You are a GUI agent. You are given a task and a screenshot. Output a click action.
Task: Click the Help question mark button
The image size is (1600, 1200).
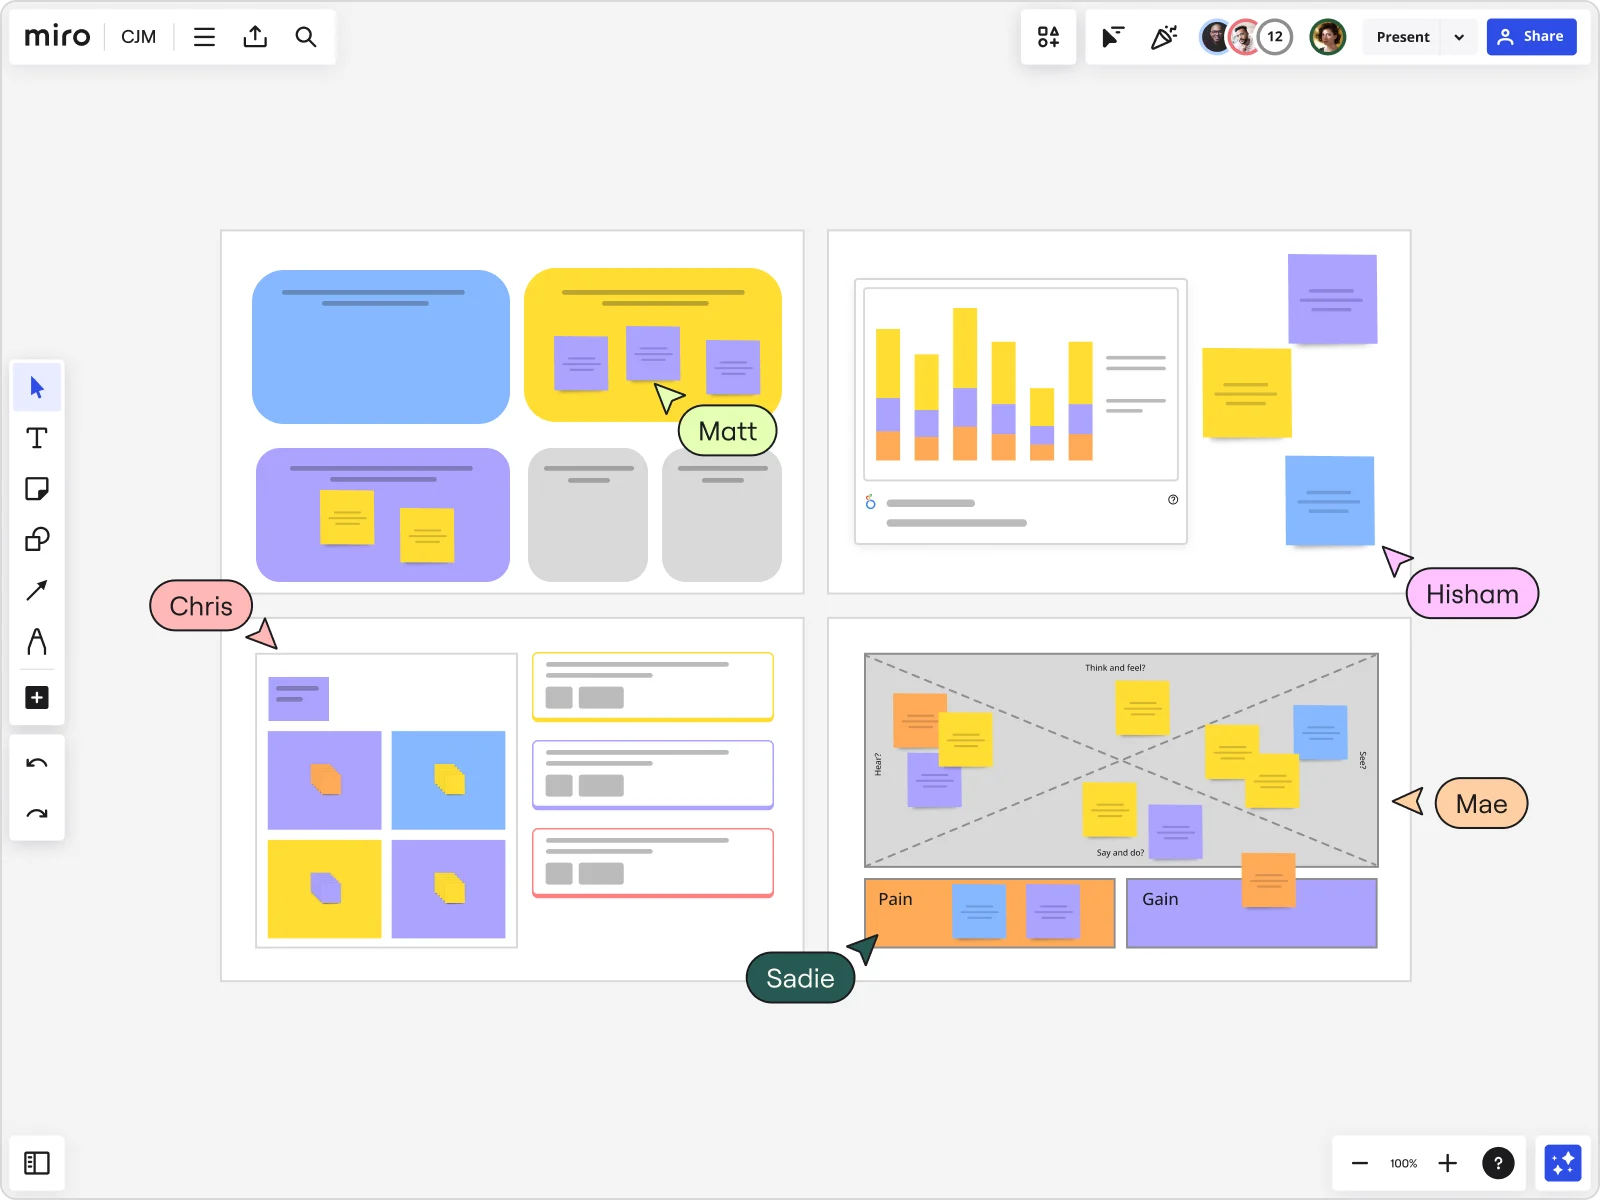(x=1499, y=1163)
